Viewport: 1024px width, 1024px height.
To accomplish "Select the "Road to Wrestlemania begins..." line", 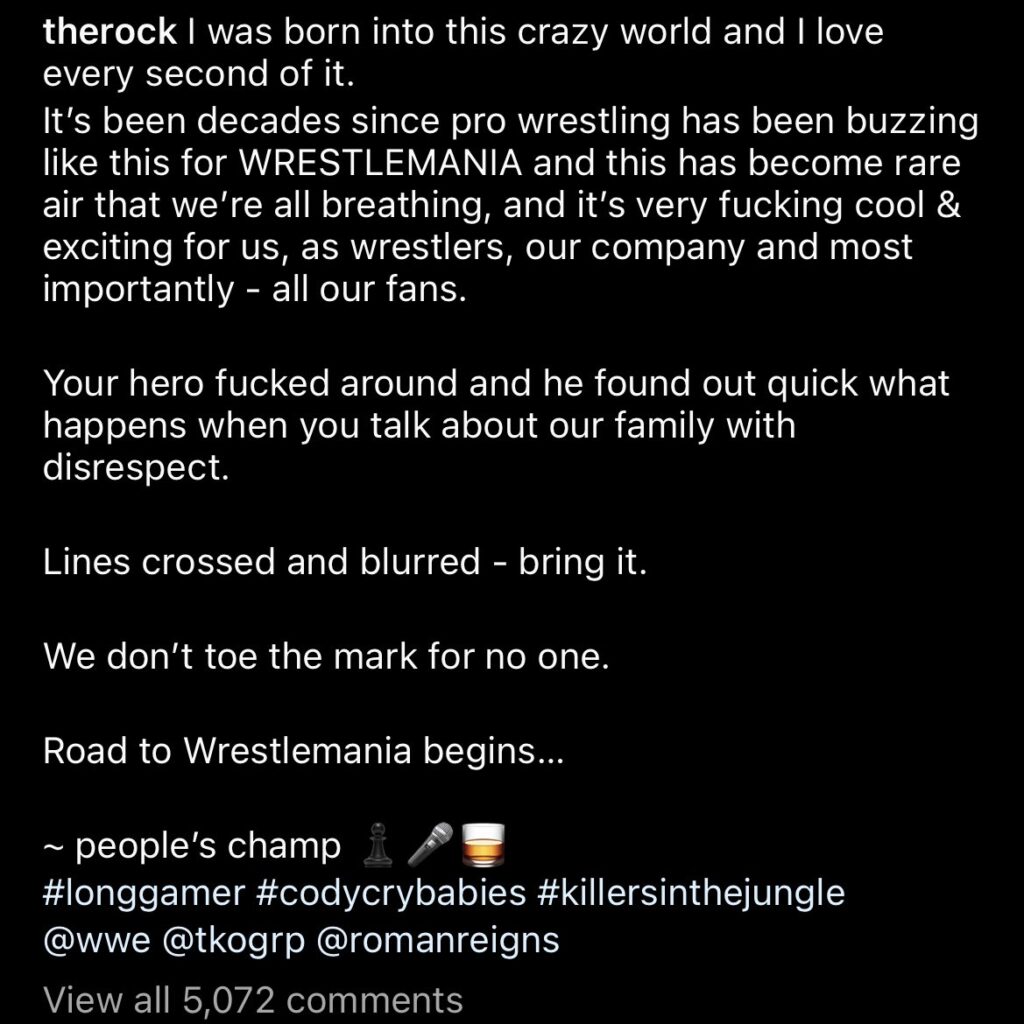I will click(x=303, y=751).
